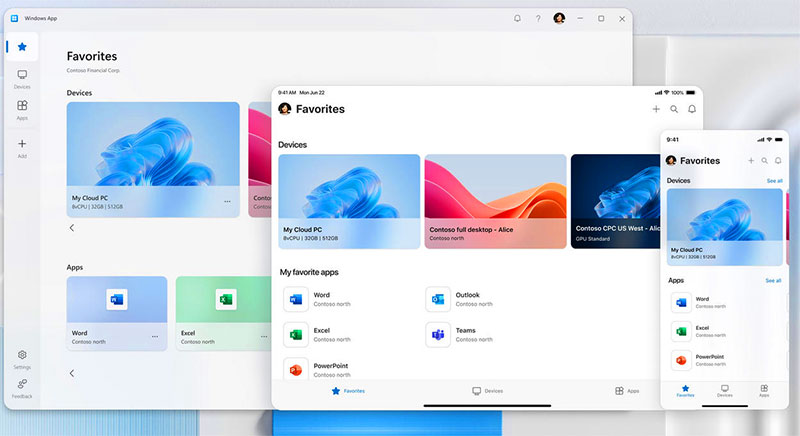The width and height of the screenshot is (800, 436).
Task: Open Feedback in desktop sidebar
Action: (22, 389)
